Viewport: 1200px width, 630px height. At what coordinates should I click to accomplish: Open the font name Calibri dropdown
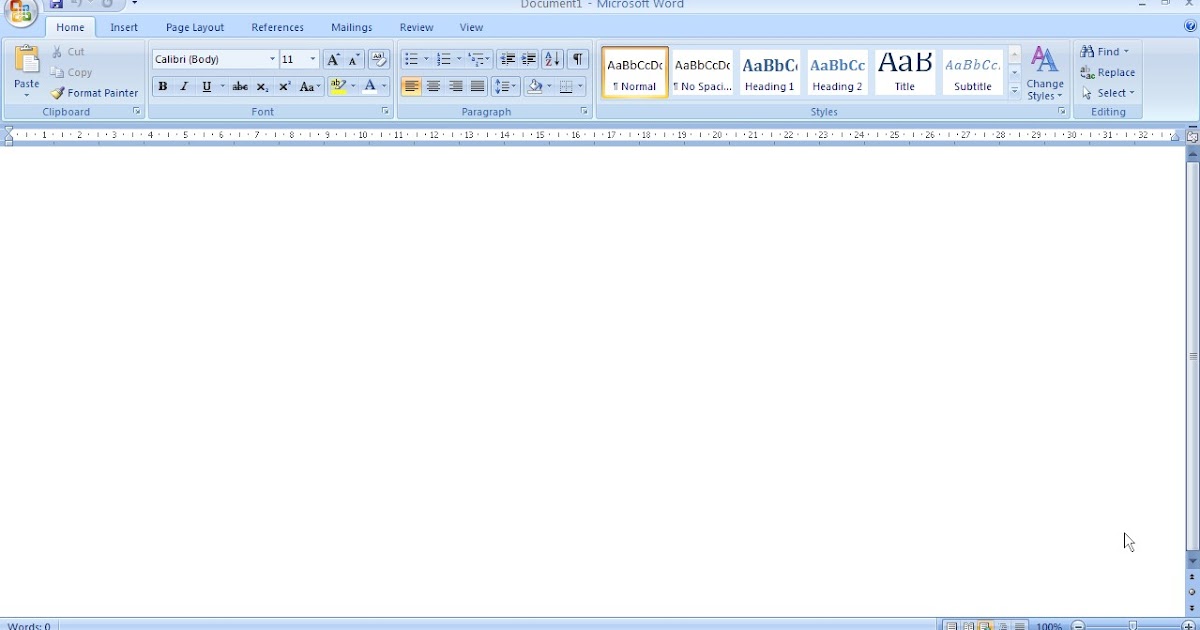272,60
